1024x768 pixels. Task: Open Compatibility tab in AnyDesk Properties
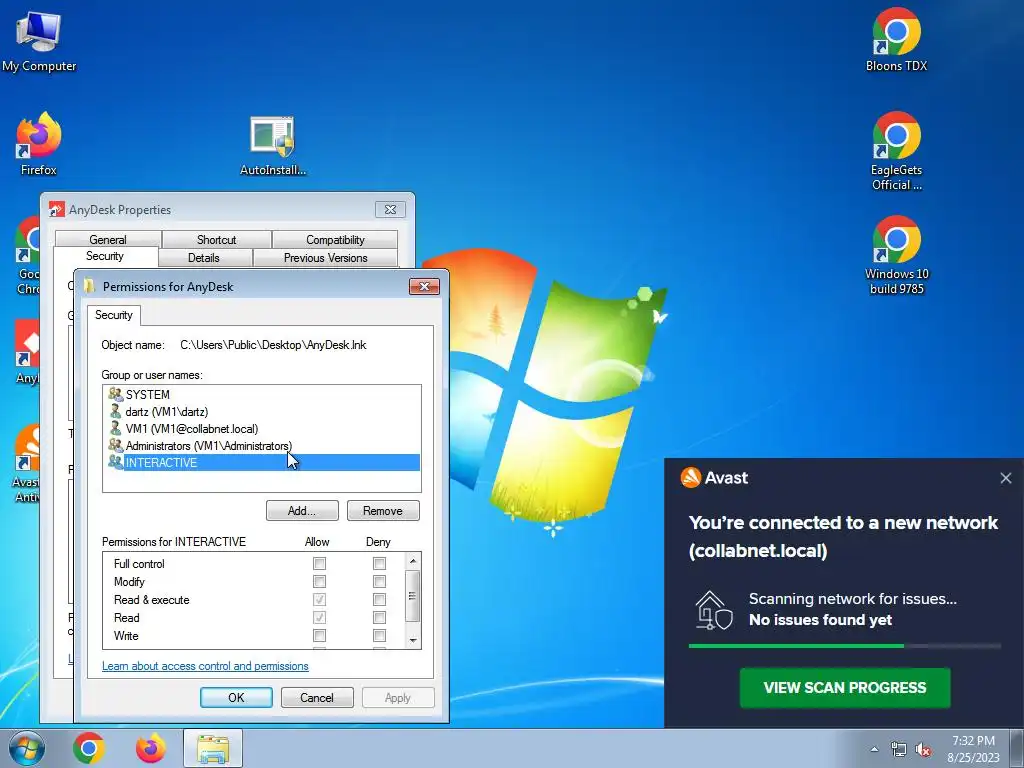click(x=335, y=239)
